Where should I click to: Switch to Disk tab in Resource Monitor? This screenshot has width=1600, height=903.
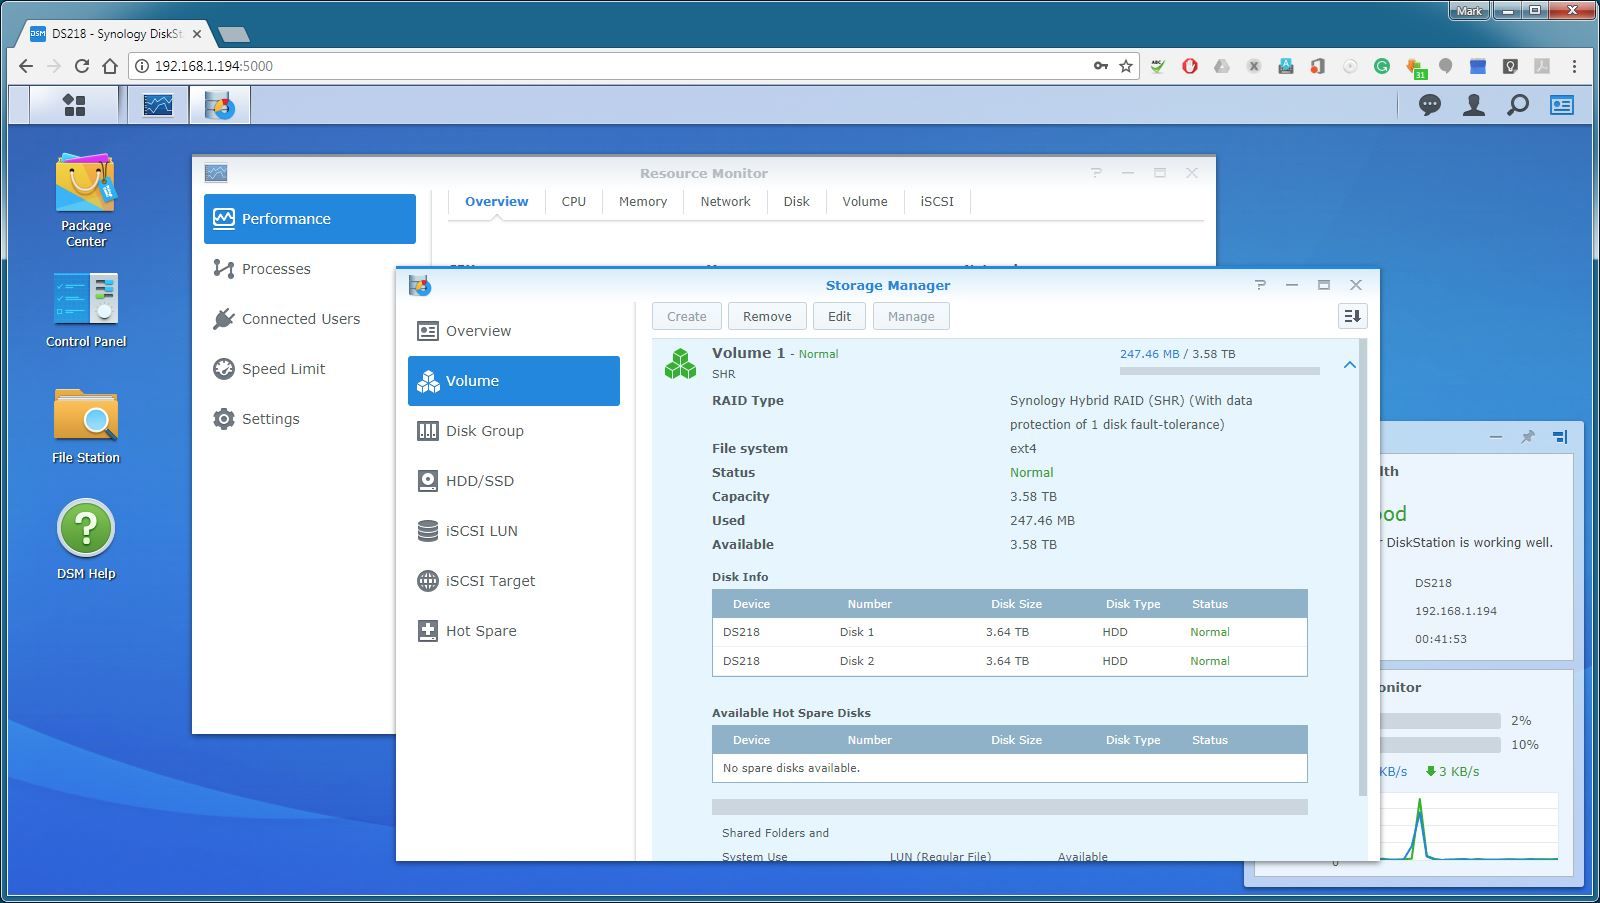pos(797,201)
